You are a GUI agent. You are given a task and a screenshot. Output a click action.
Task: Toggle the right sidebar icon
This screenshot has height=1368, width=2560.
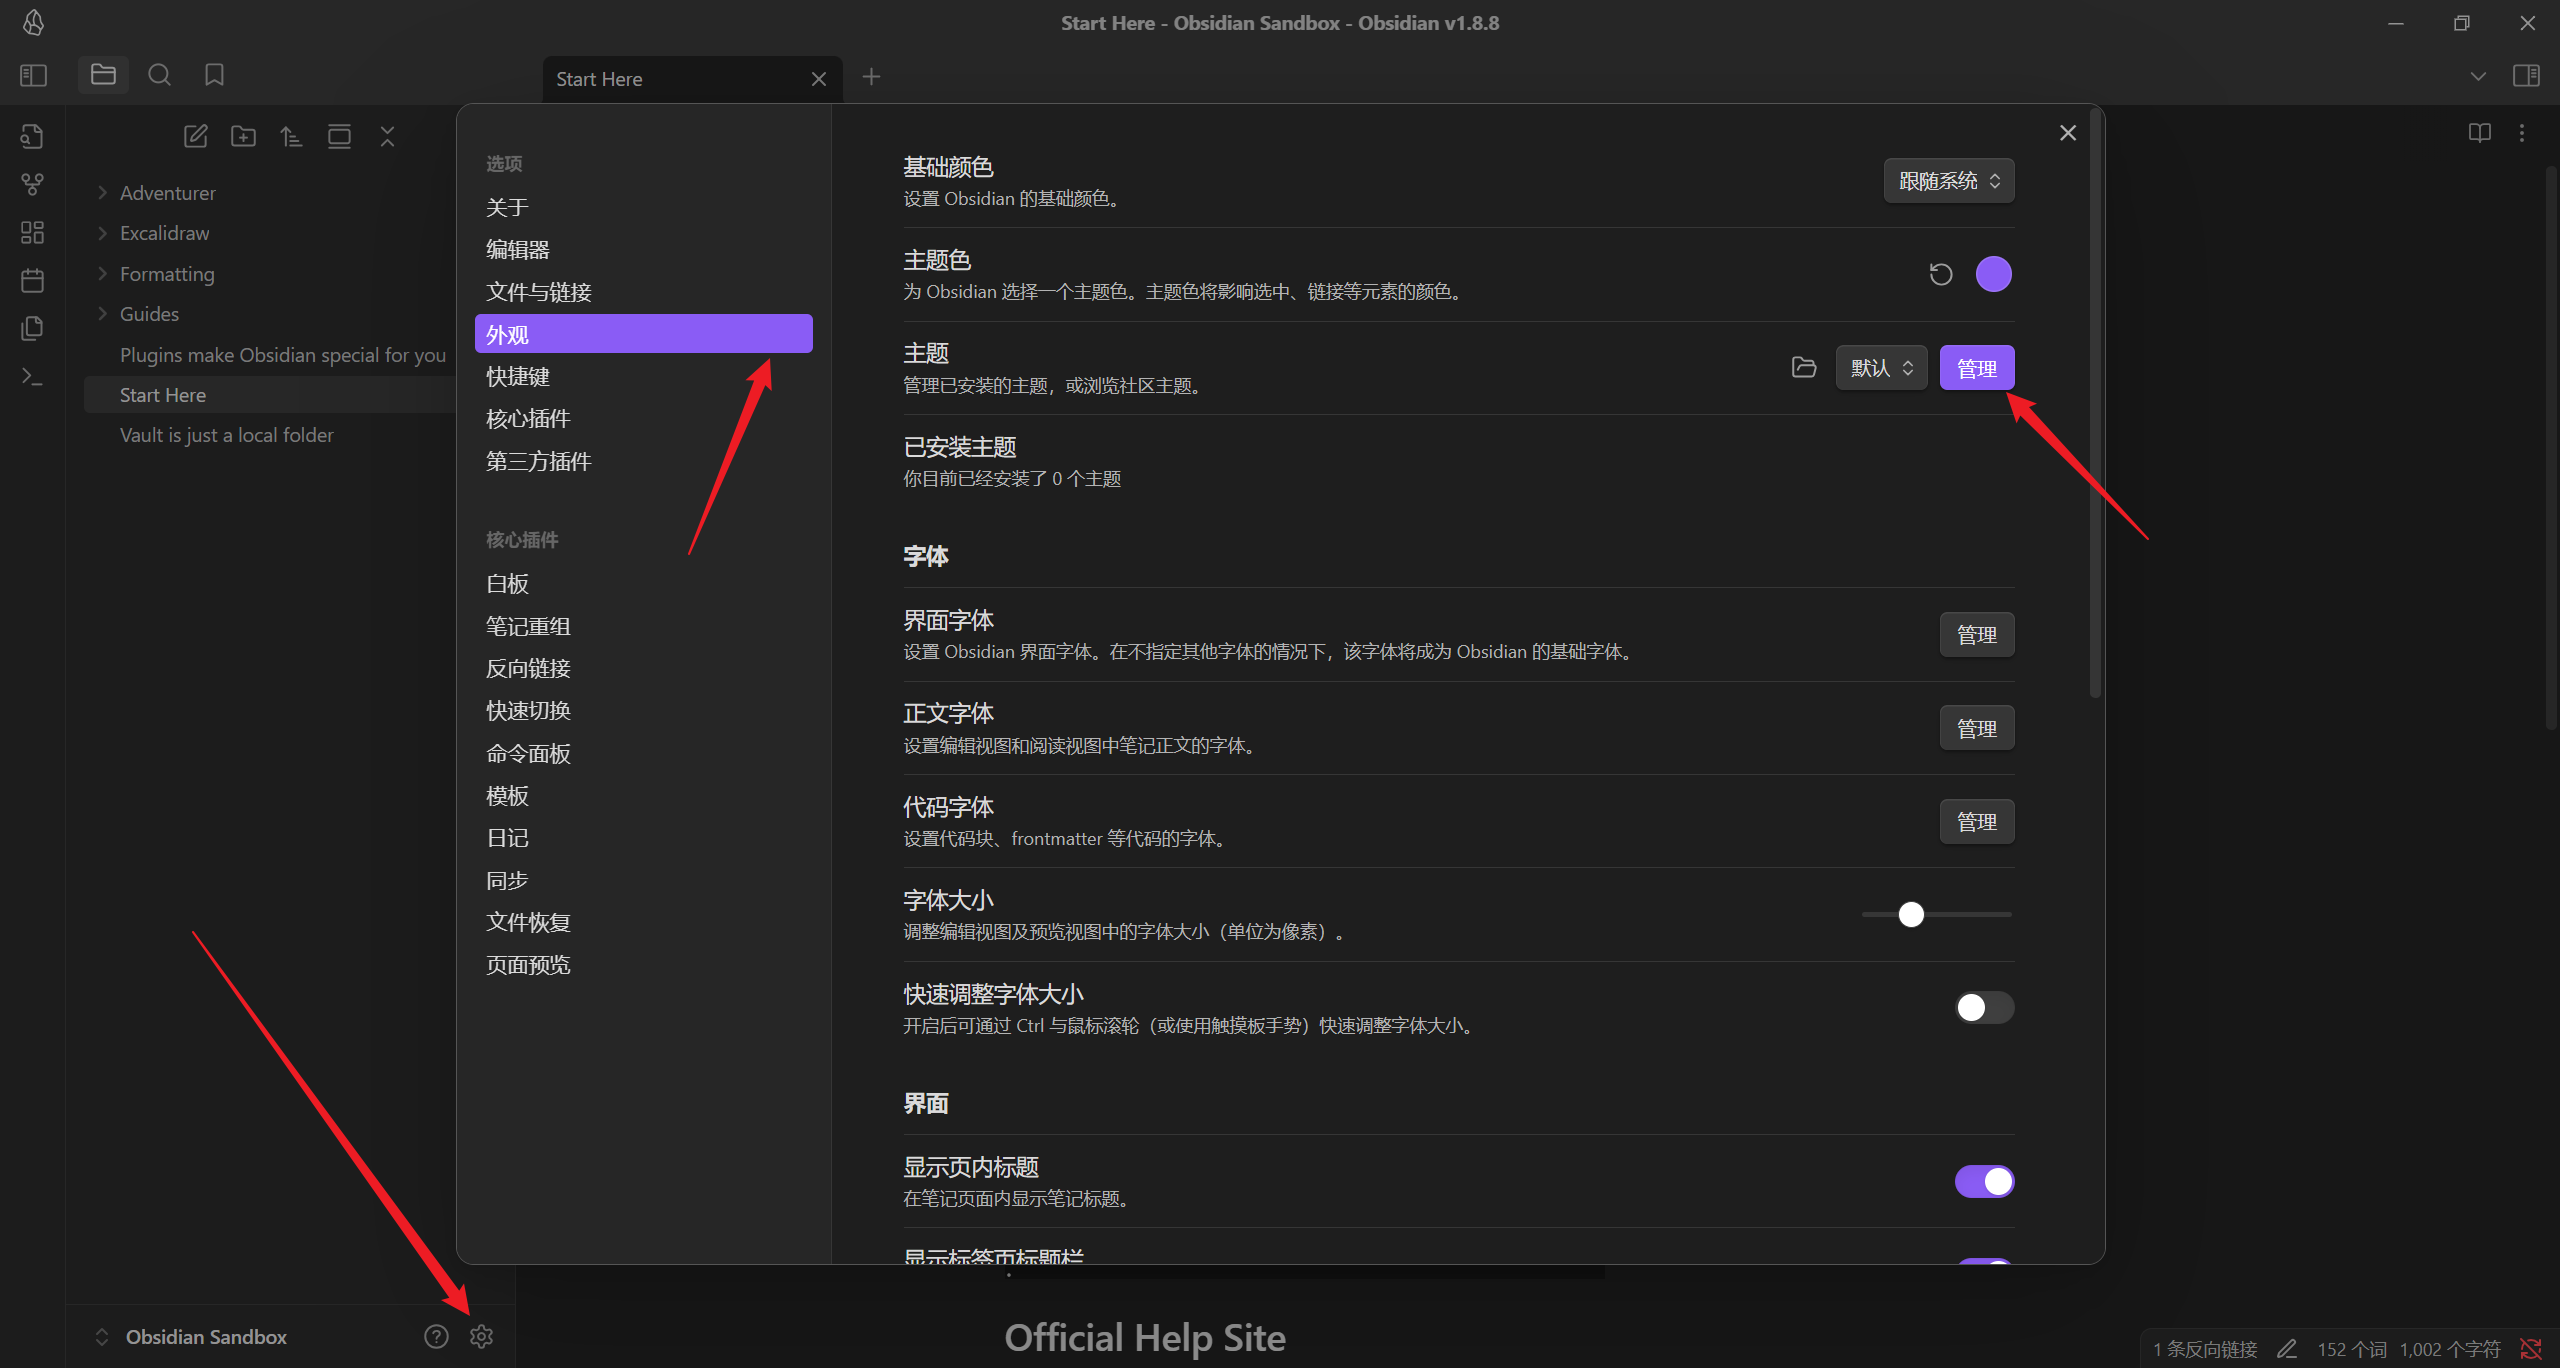2526,76
